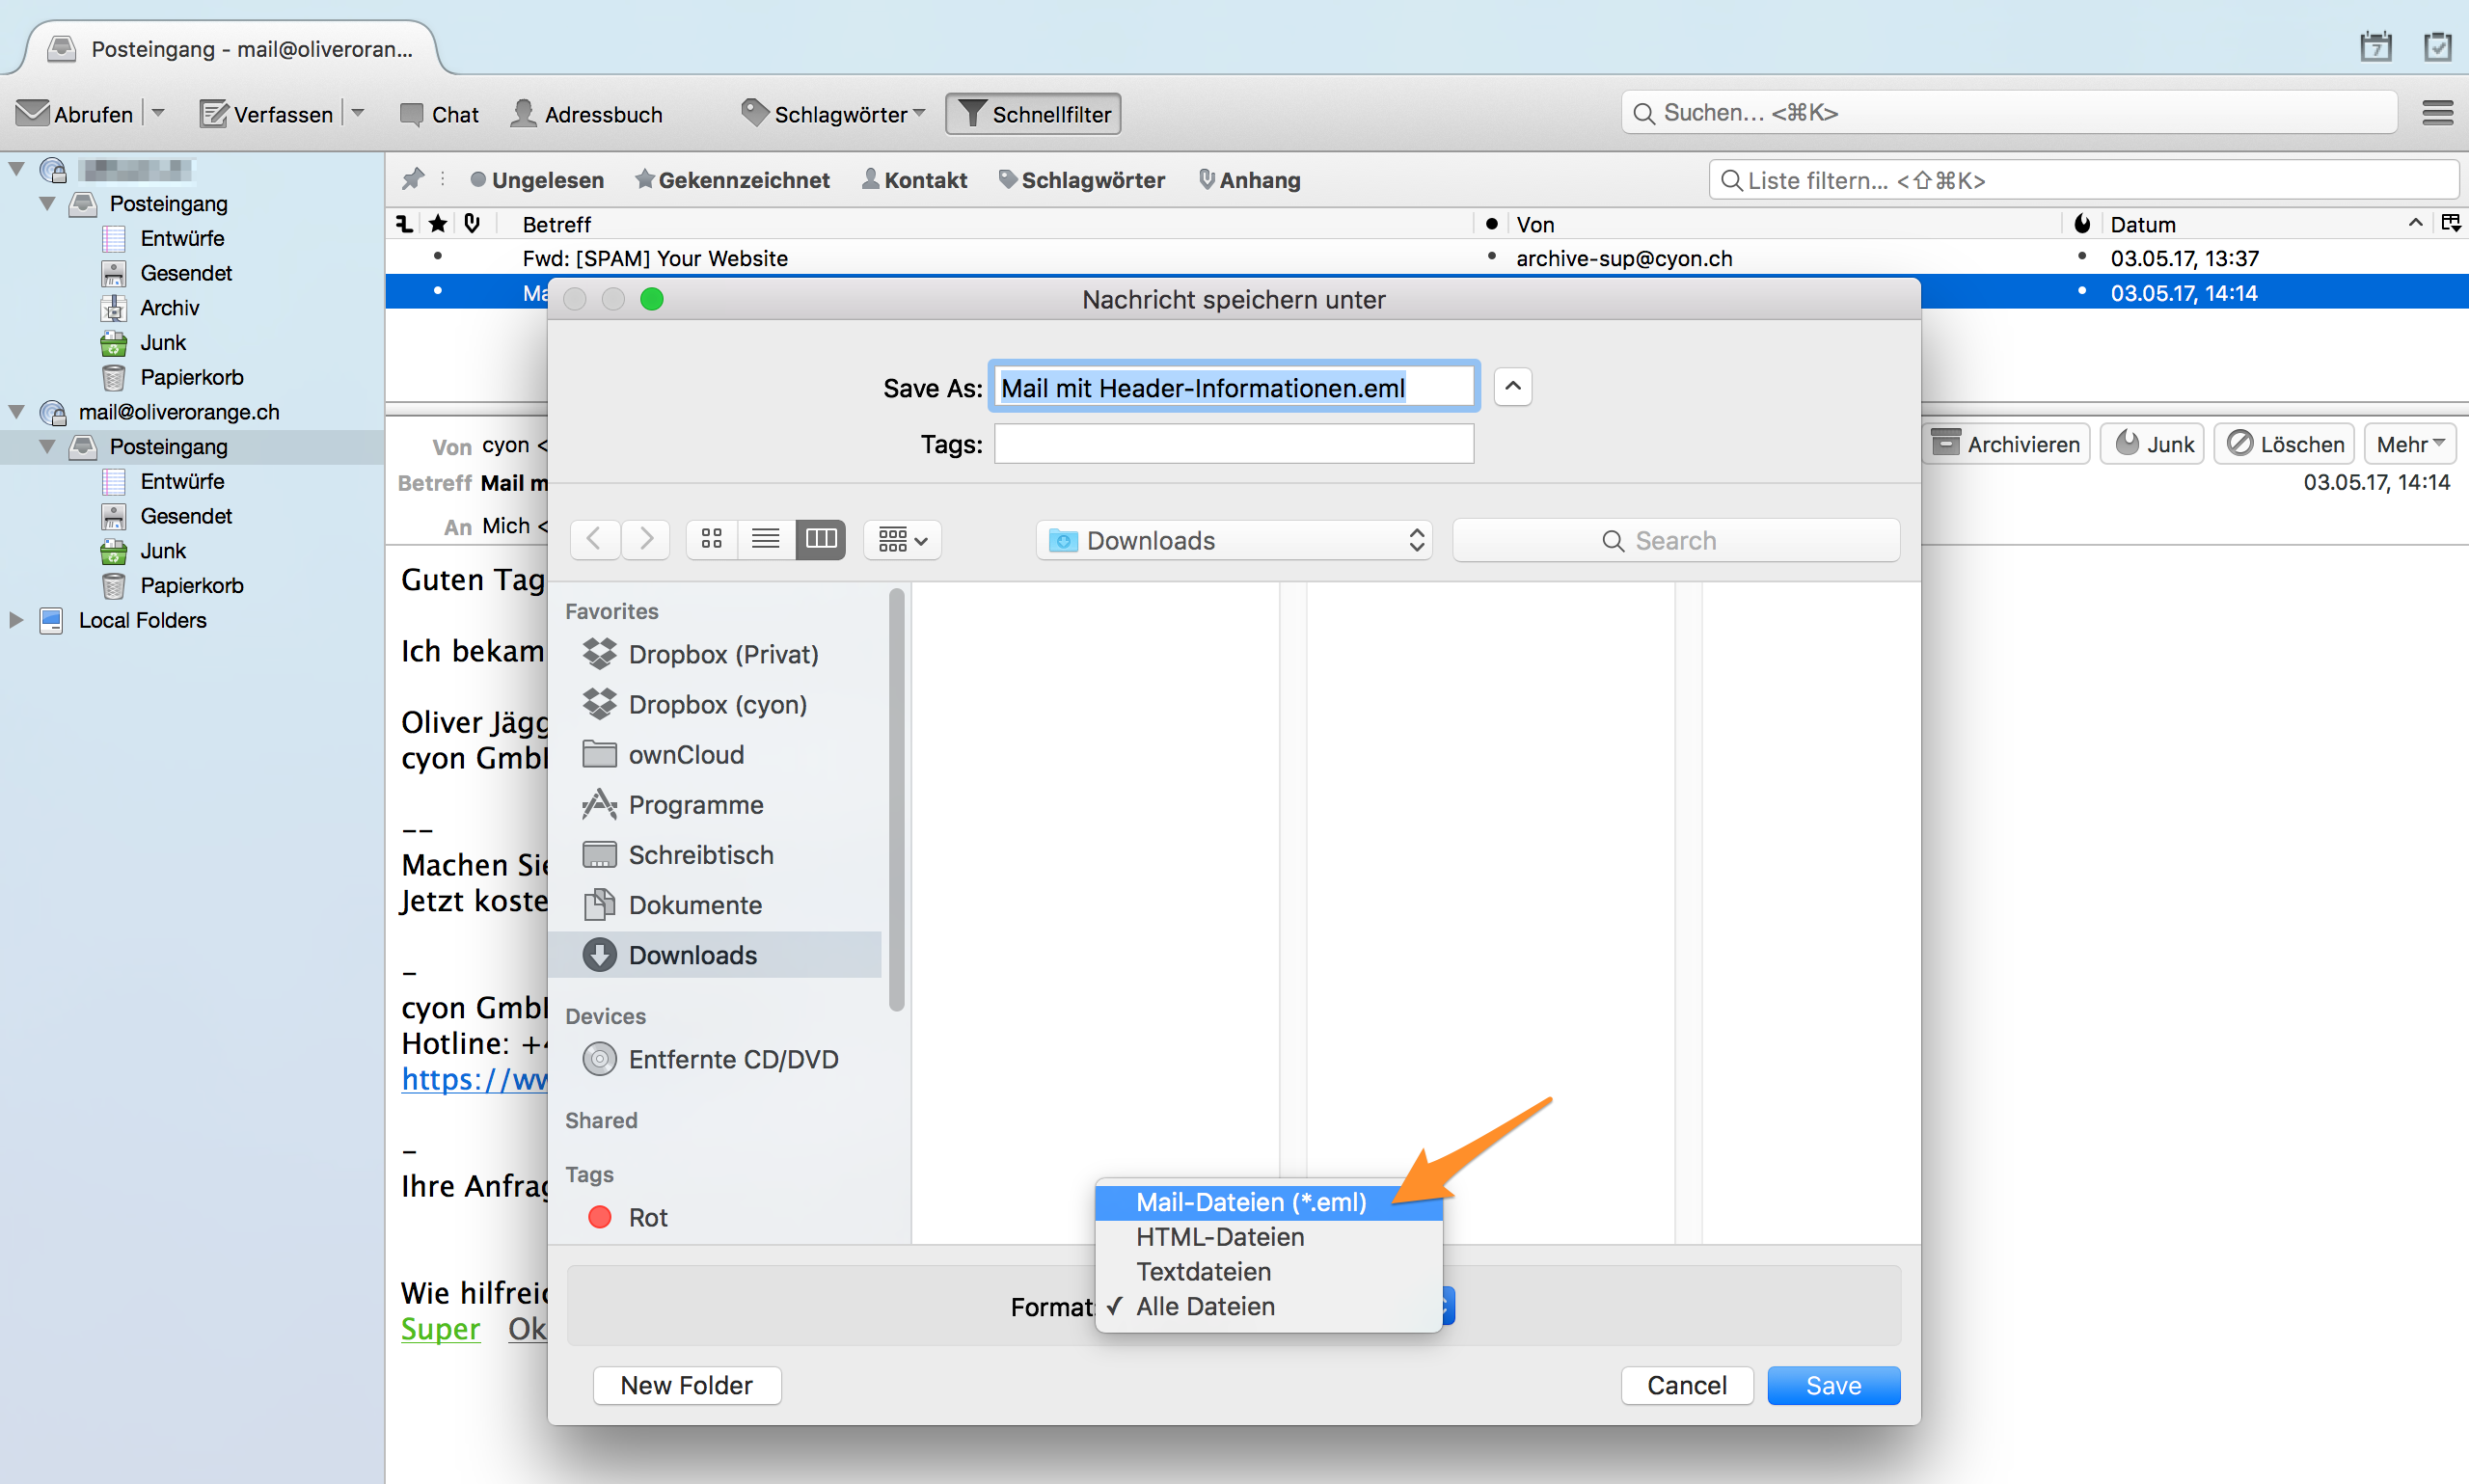Screen dimensions: 2469x1484
Task: Open the calendar icon at top right
Action: [x=2375, y=47]
